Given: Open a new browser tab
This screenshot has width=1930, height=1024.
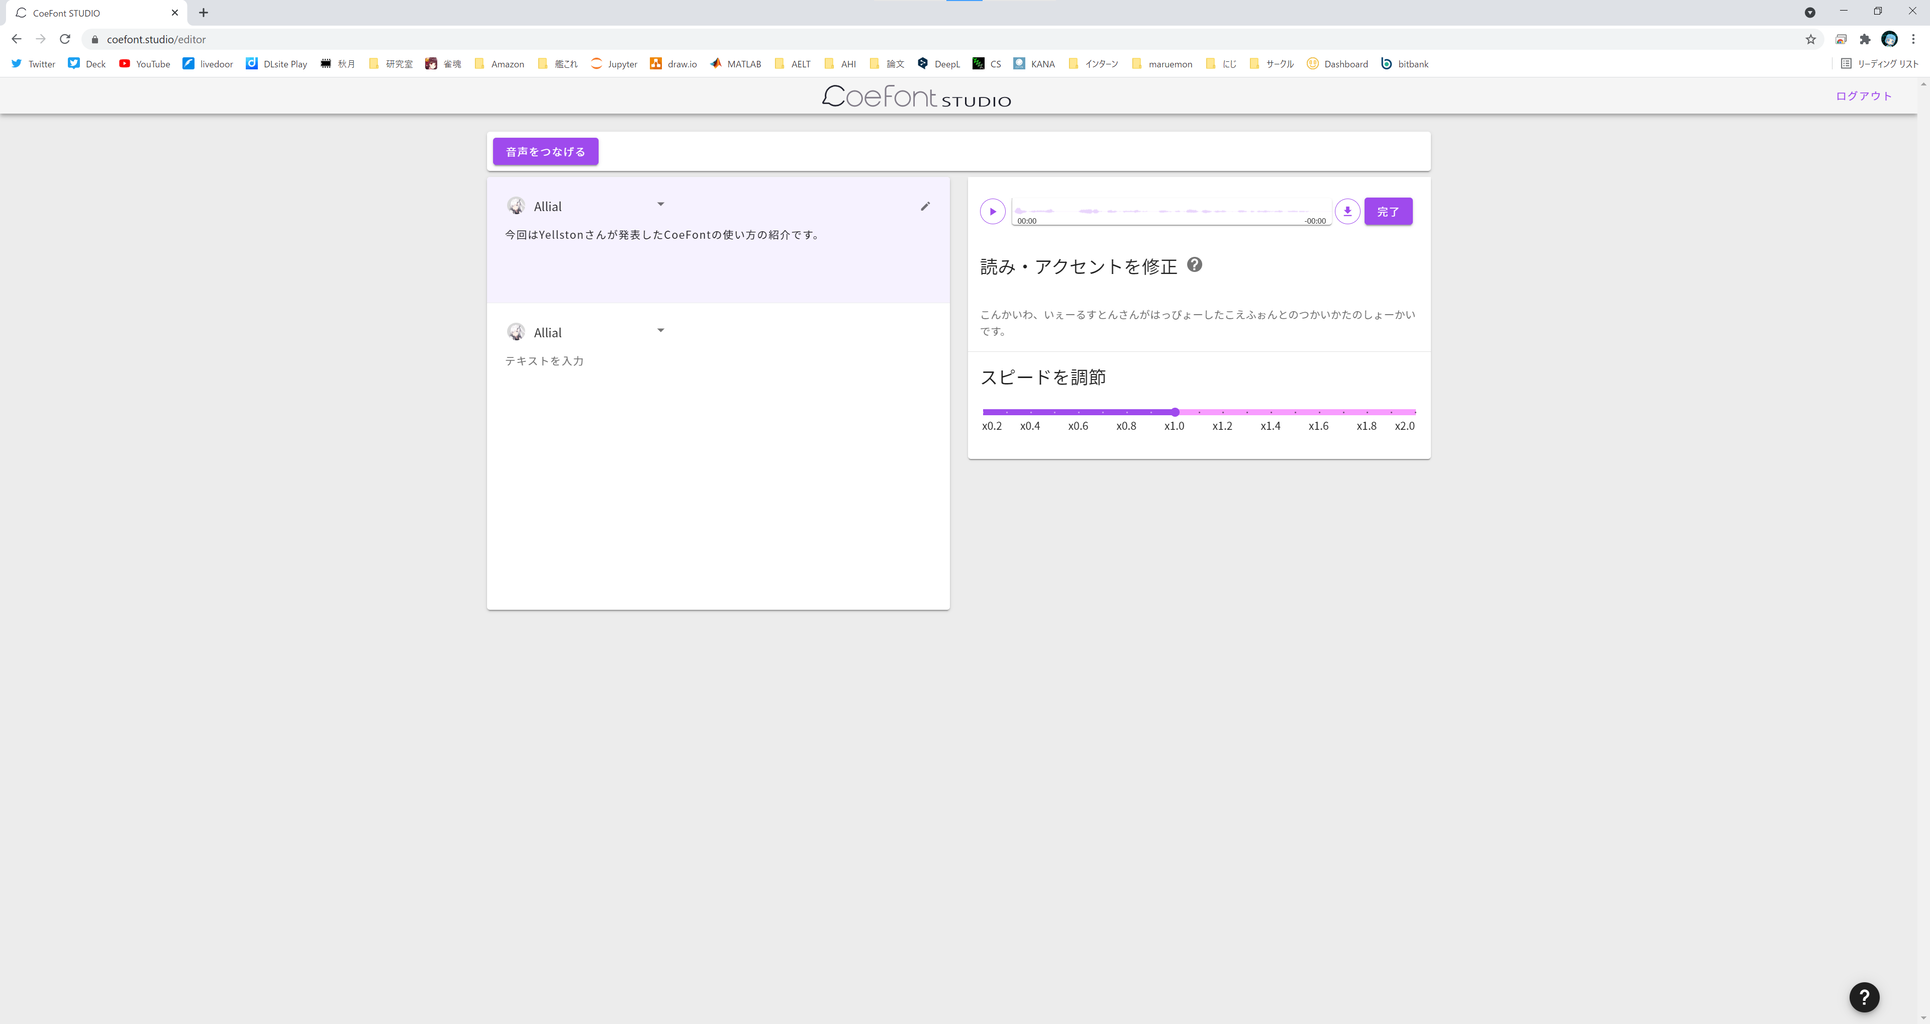Looking at the screenshot, I should [204, 13].
